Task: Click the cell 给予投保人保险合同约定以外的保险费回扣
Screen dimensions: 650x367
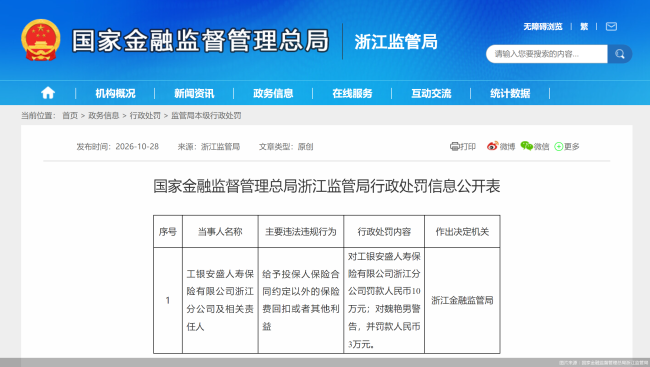Action: click(x=301, y=300)
